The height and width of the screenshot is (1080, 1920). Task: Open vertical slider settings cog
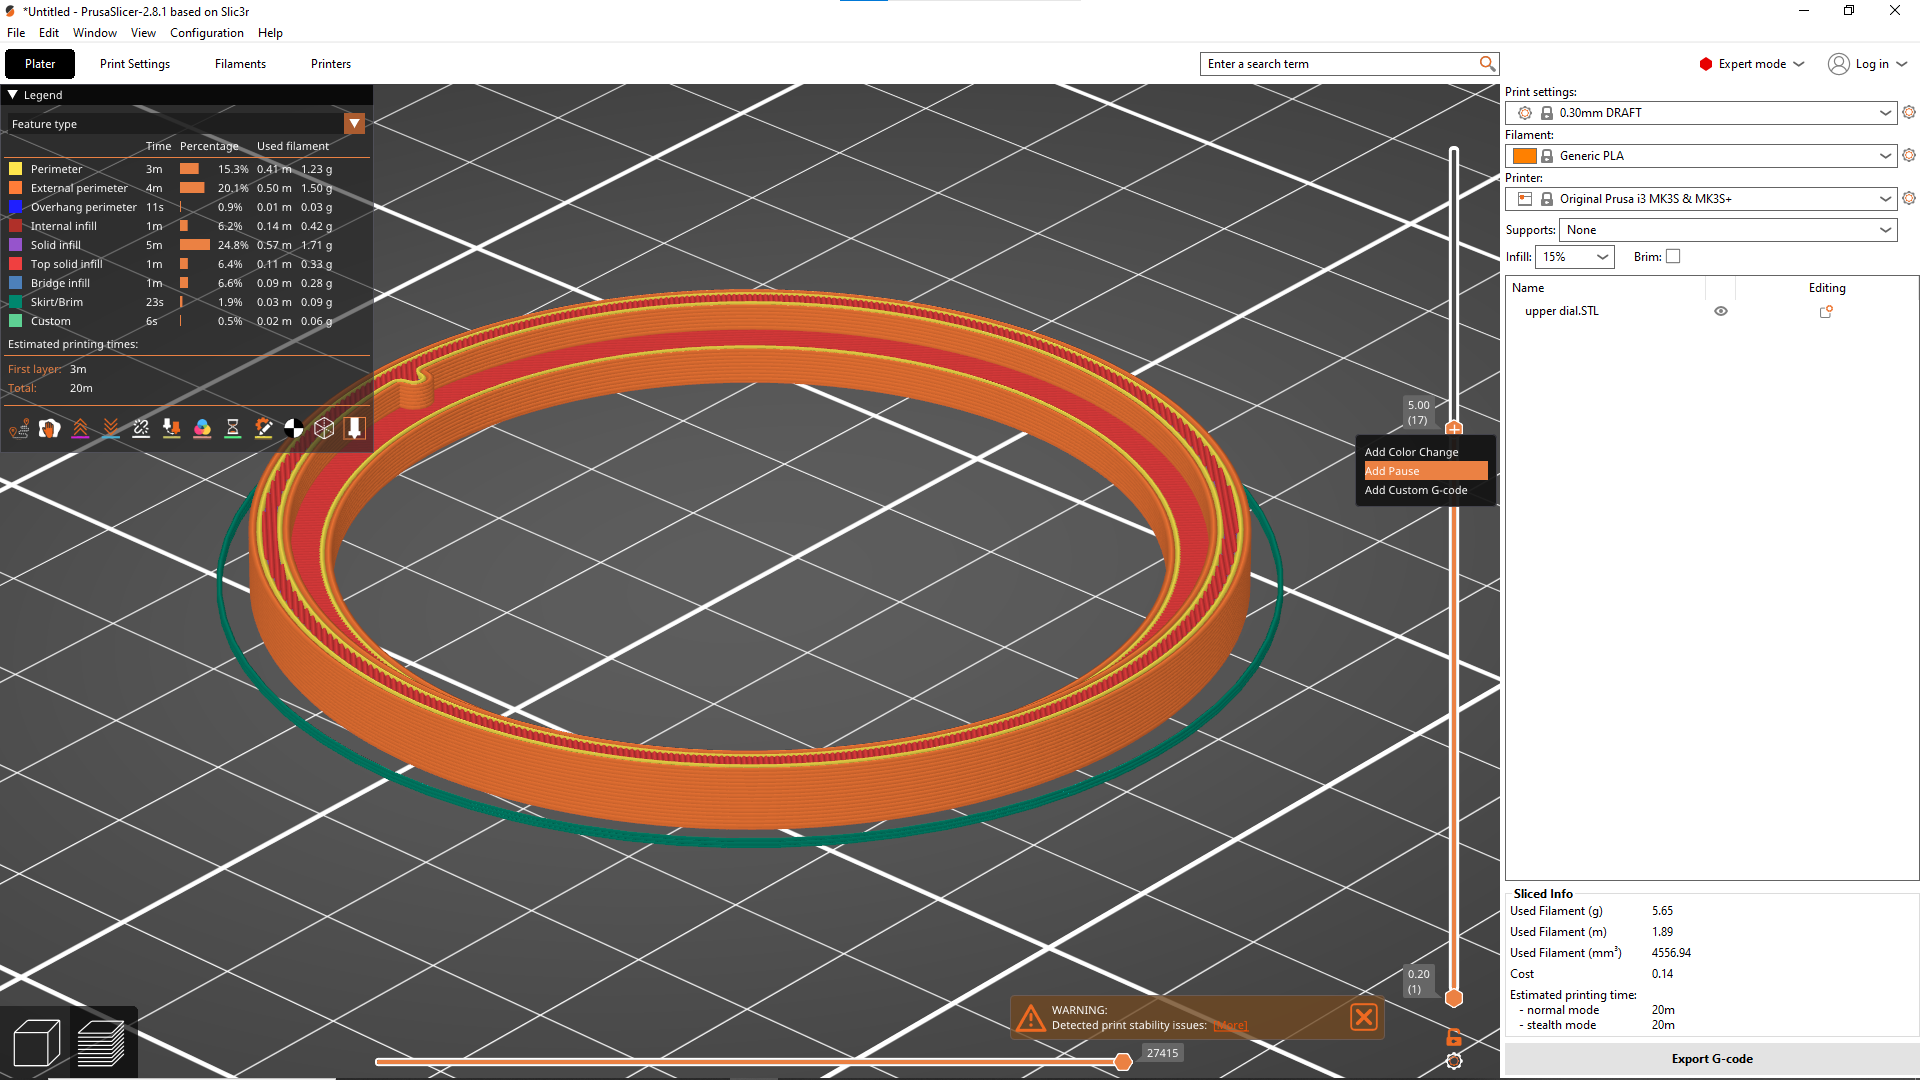click(1454, 1061)
